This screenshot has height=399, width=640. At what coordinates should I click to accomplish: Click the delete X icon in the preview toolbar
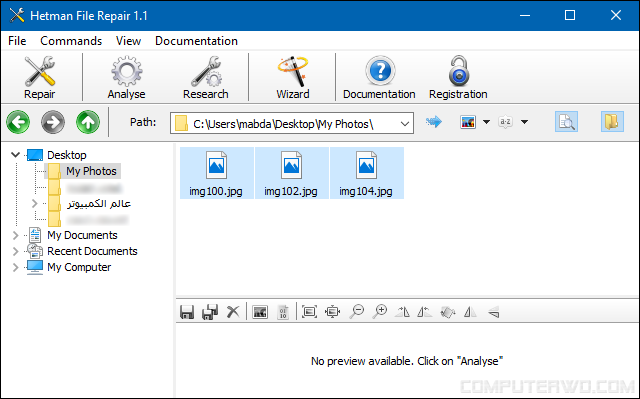pyautogui.click(x=233, y=312)
